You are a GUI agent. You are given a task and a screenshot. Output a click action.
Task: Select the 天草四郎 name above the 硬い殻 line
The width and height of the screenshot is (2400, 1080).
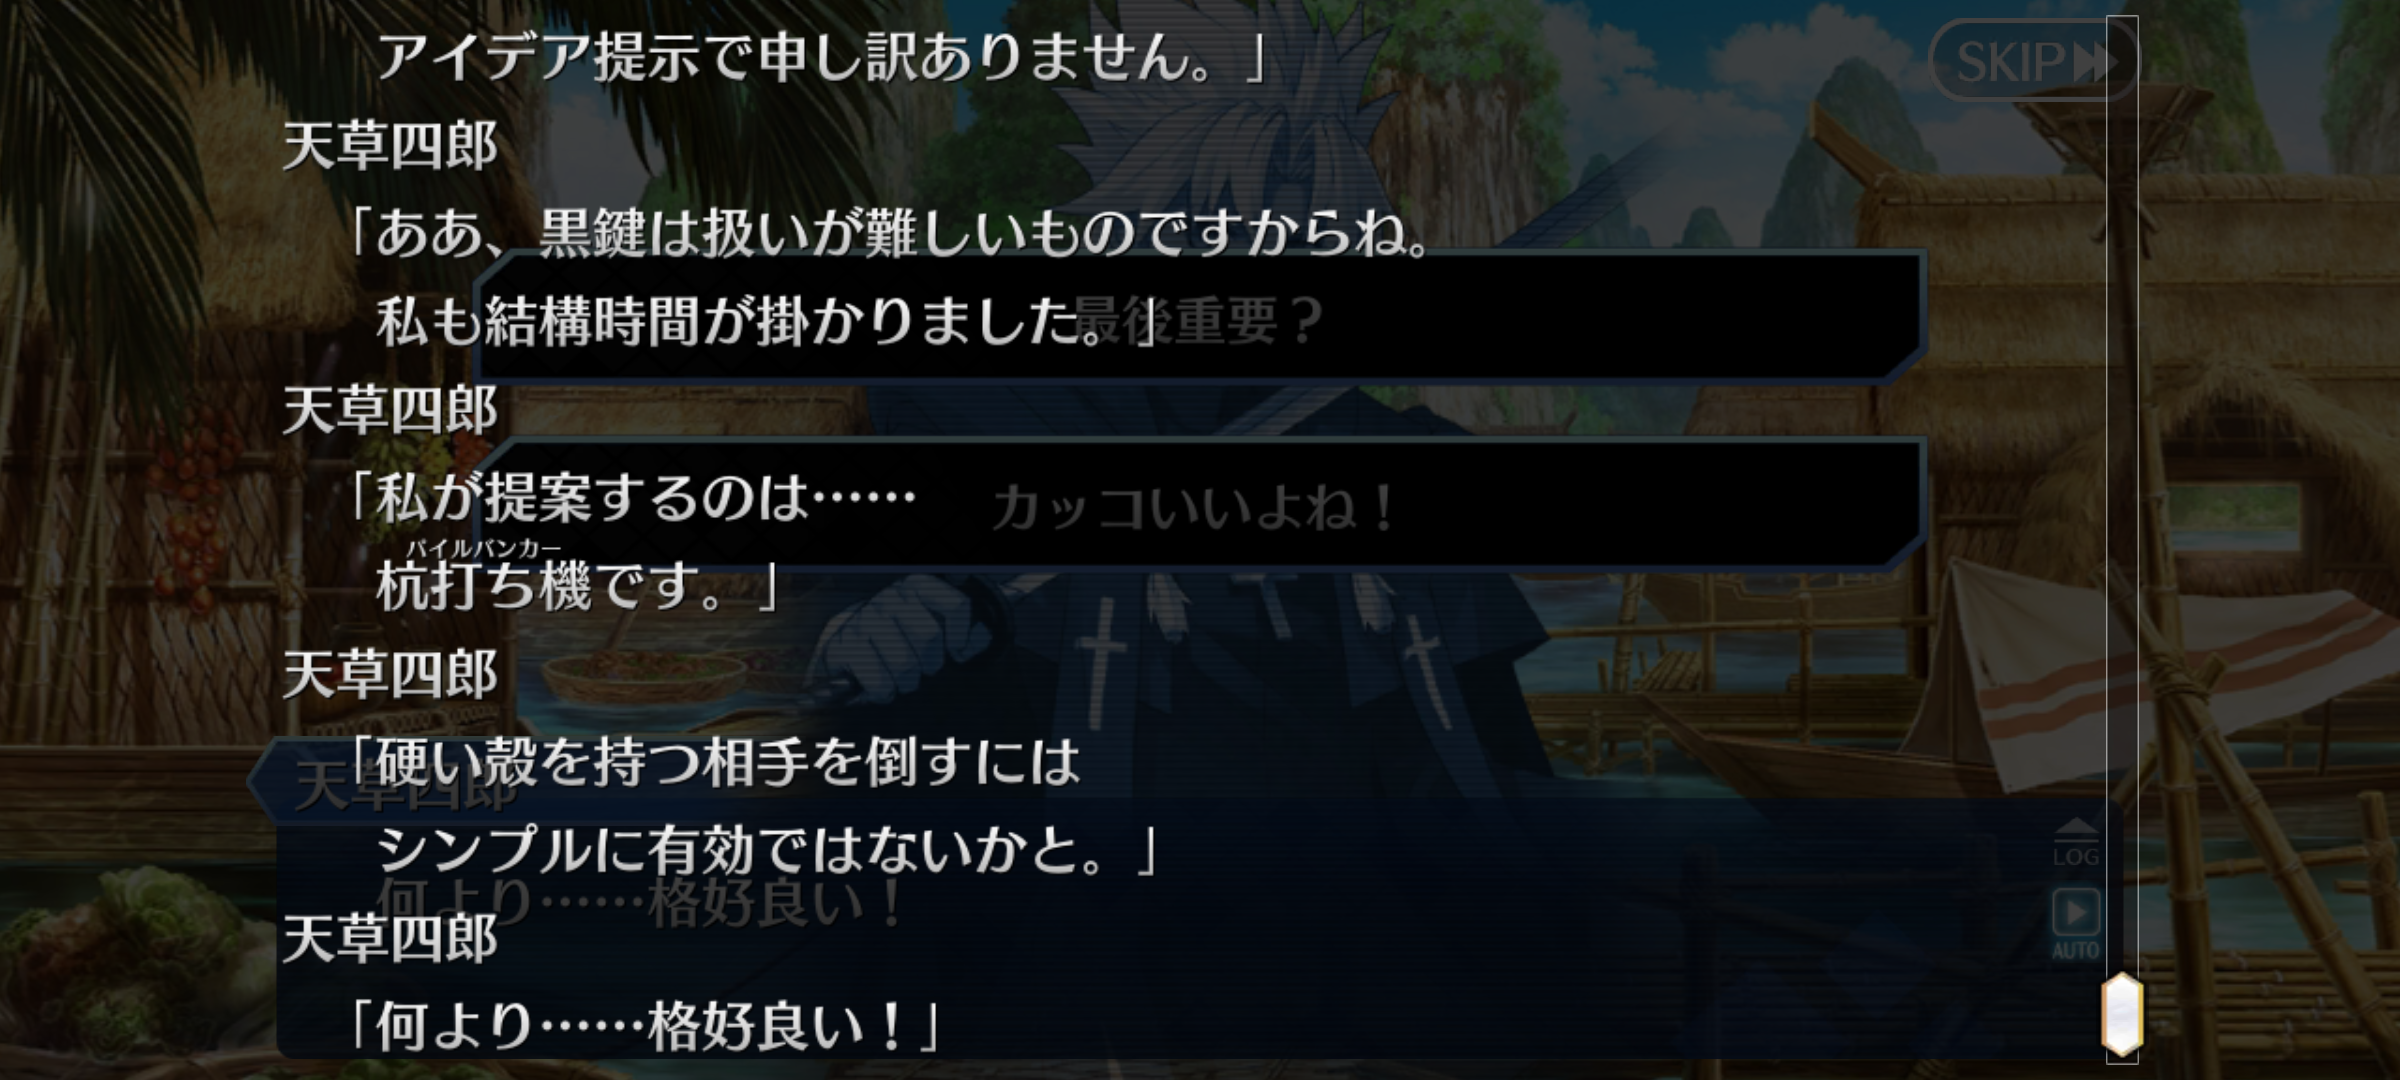tap(390, 675)
